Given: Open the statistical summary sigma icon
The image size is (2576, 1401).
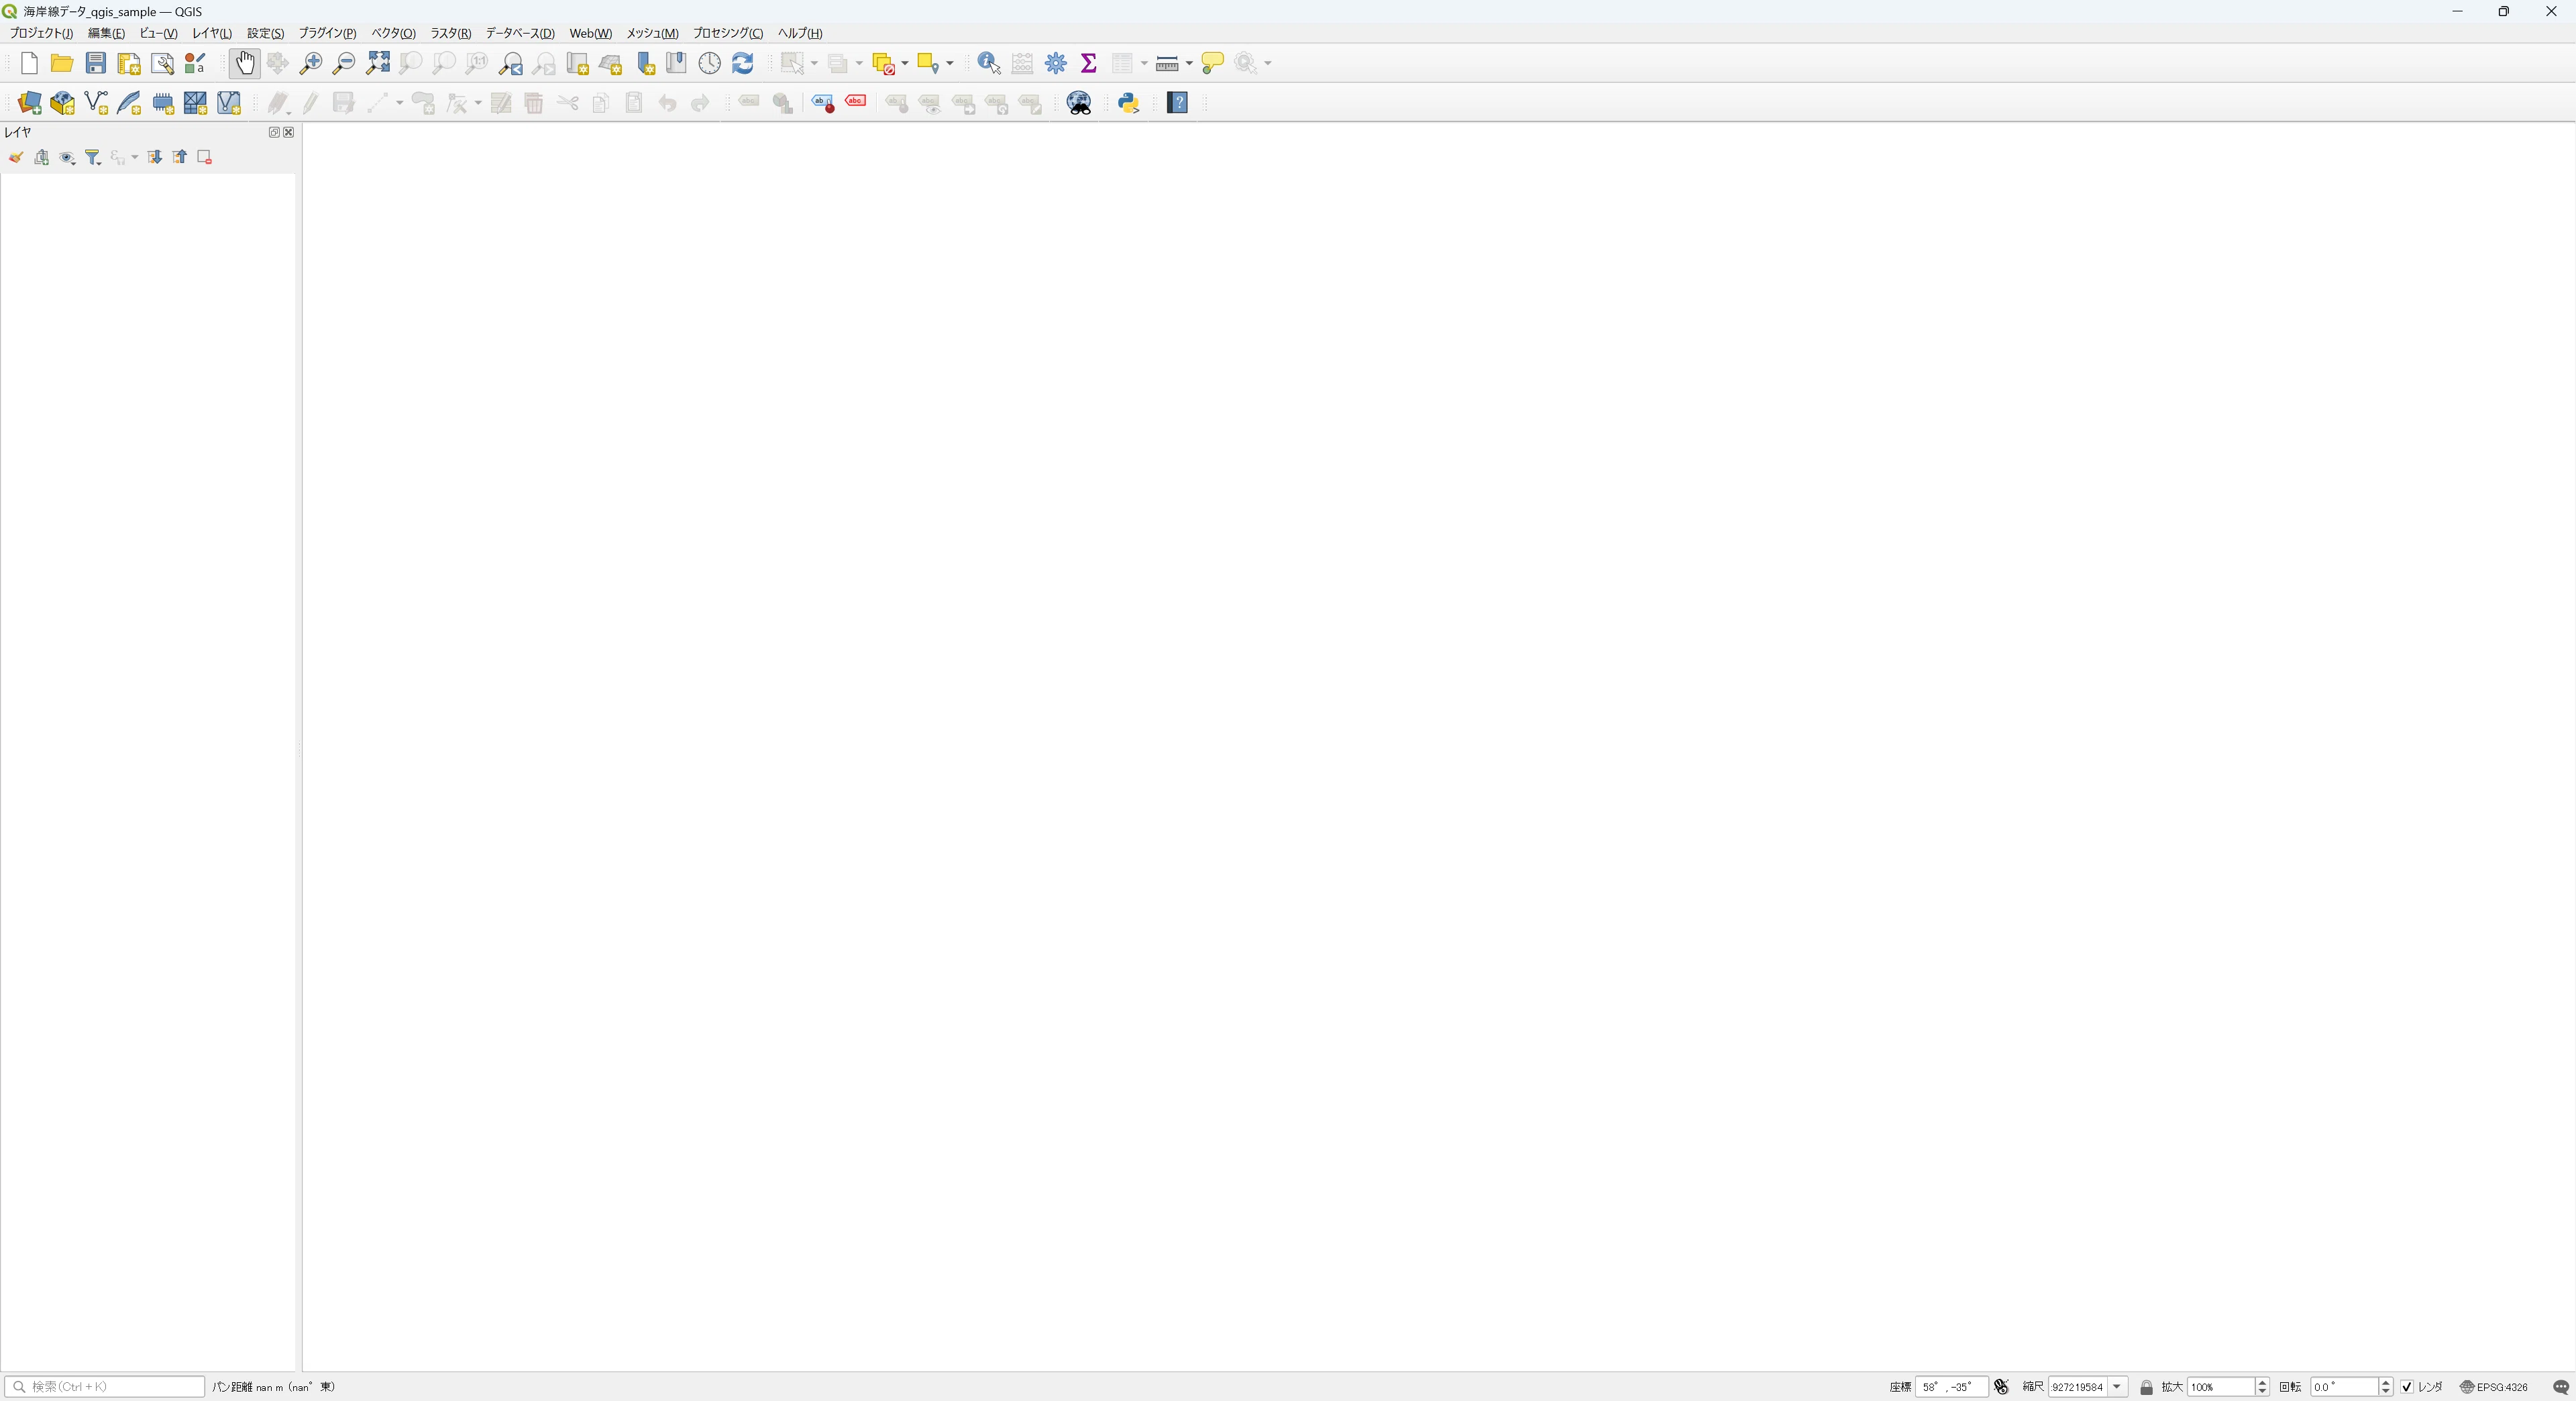Looking at the screenshot, I should 1088,63.
